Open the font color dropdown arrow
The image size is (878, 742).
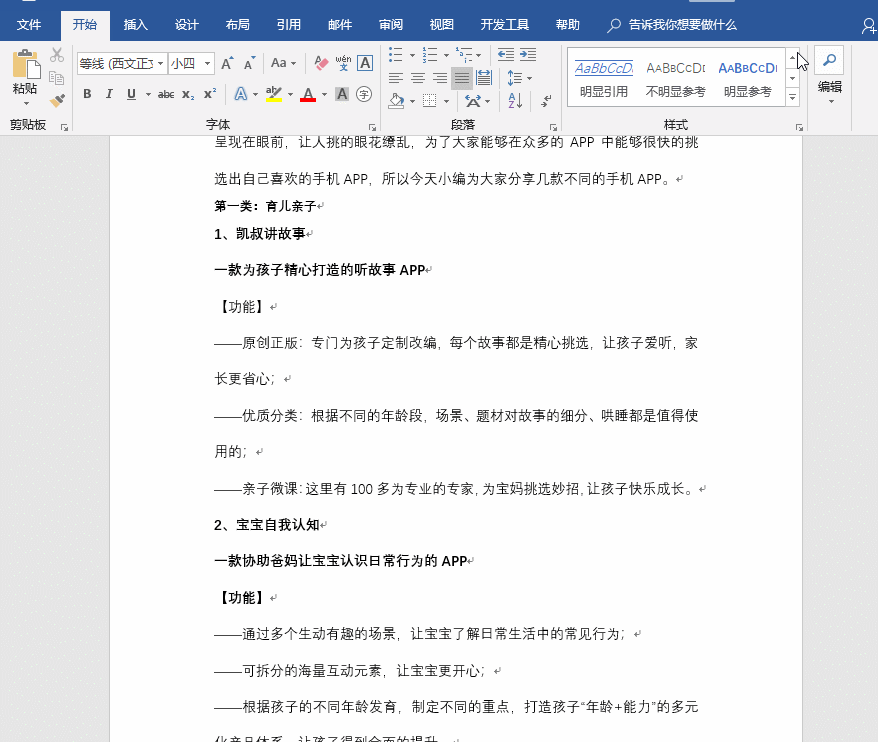[x=323, y=94]
